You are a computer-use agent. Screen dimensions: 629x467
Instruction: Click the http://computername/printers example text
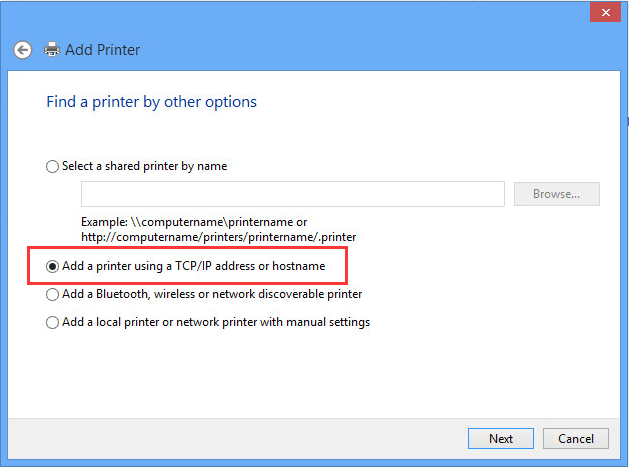(218, 237)
